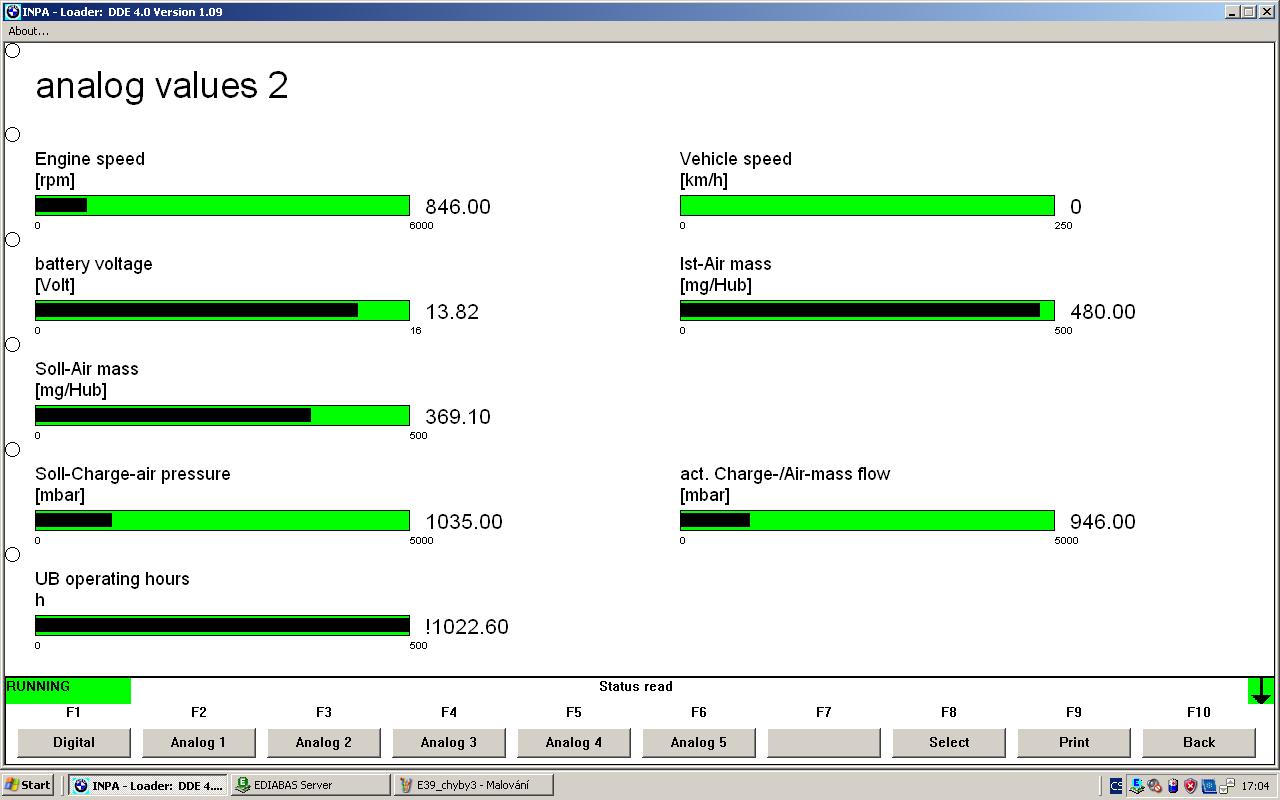Viewport: 1280px width, 800px height.
Task: Click the black down arrow status indicator
Action: (1260, 690)
